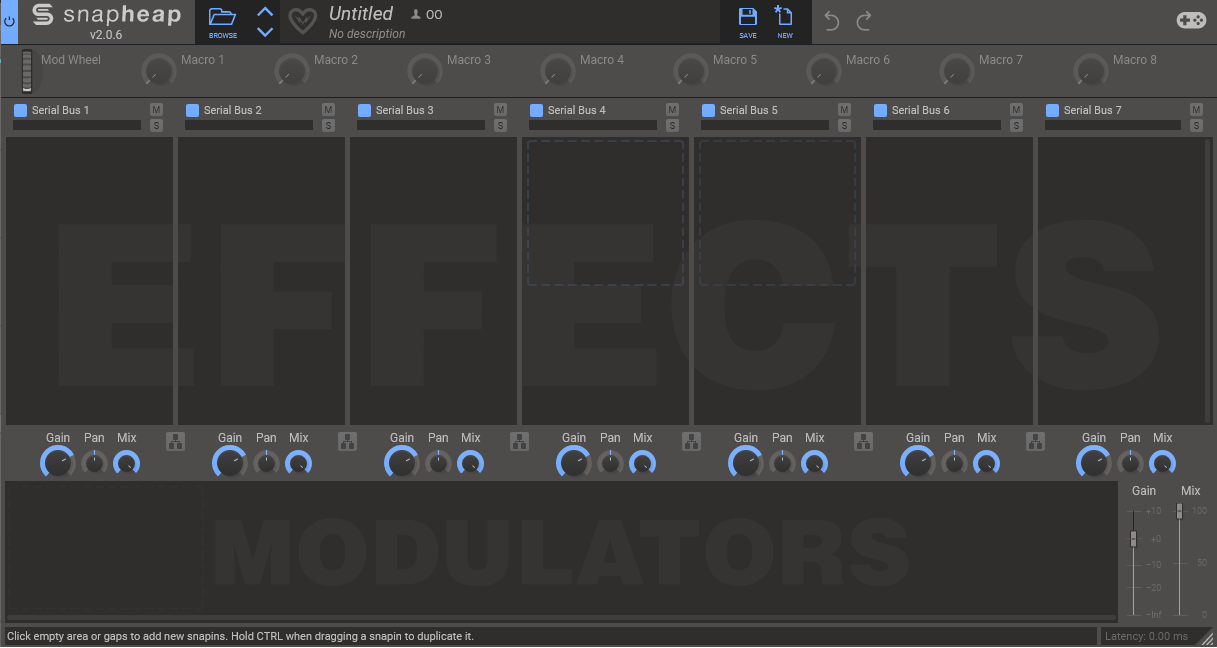The image size is (1217, 648).
Task: Save the current patch
Action: [746, 21]
